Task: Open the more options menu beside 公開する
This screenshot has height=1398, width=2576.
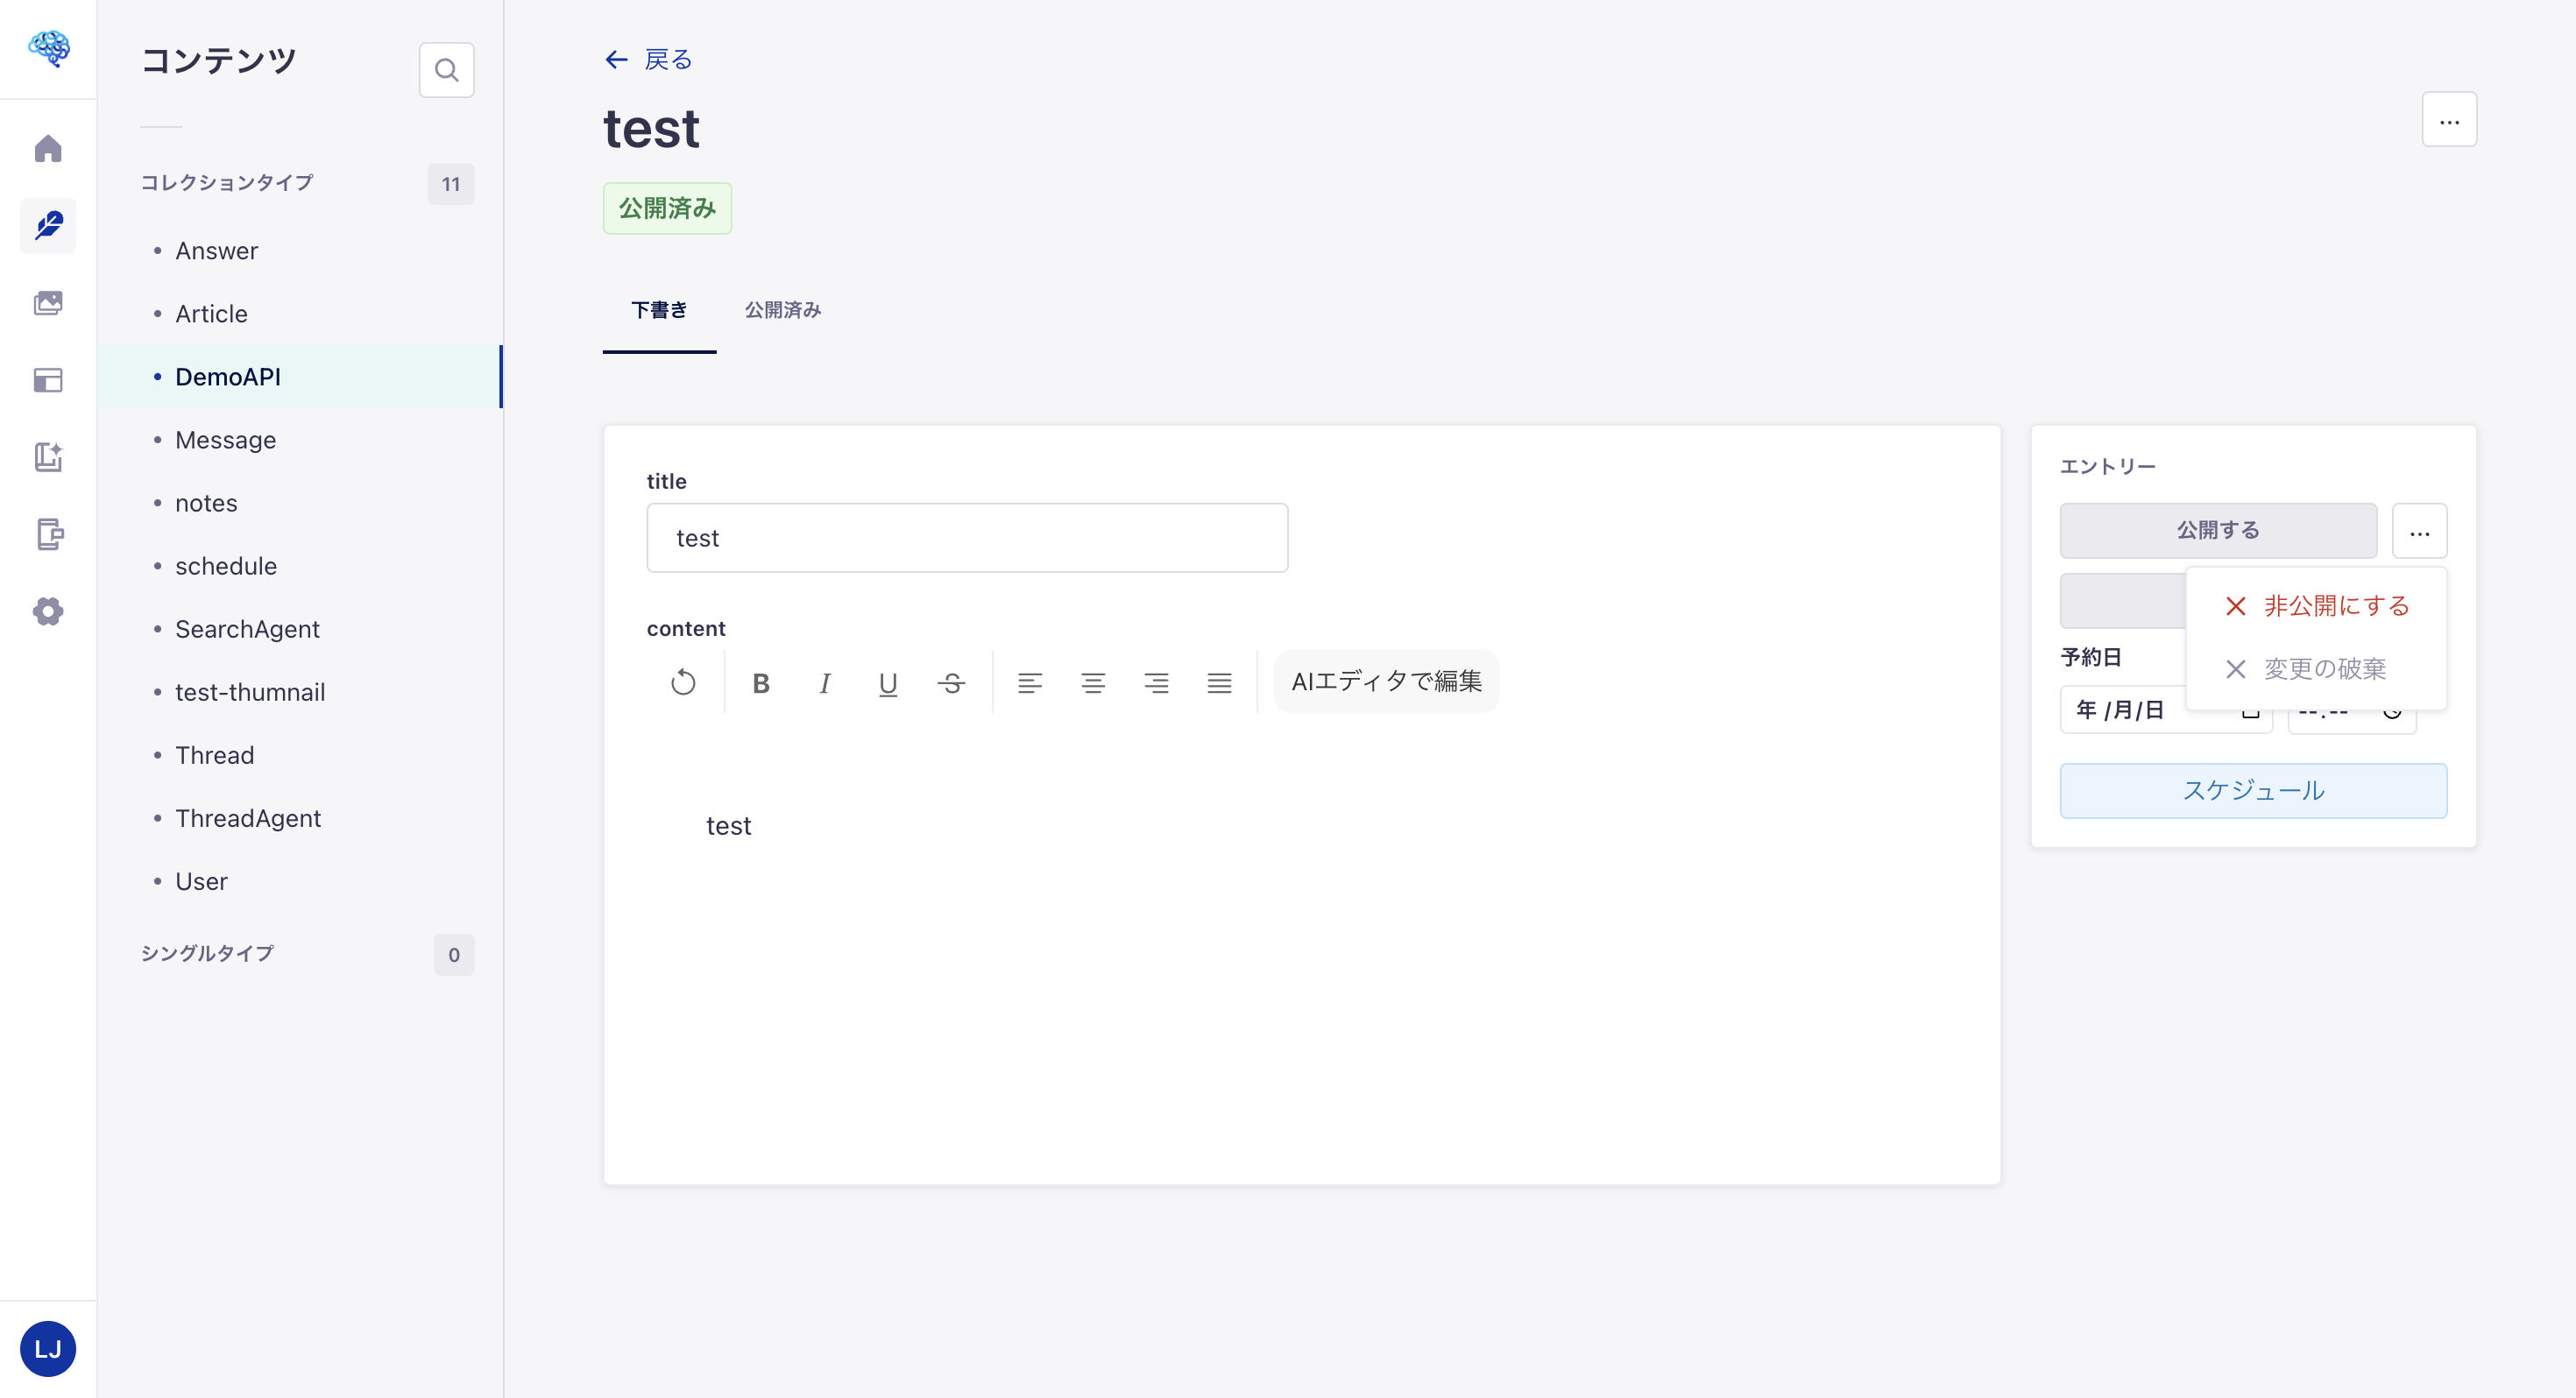Action: (2419, 531)
